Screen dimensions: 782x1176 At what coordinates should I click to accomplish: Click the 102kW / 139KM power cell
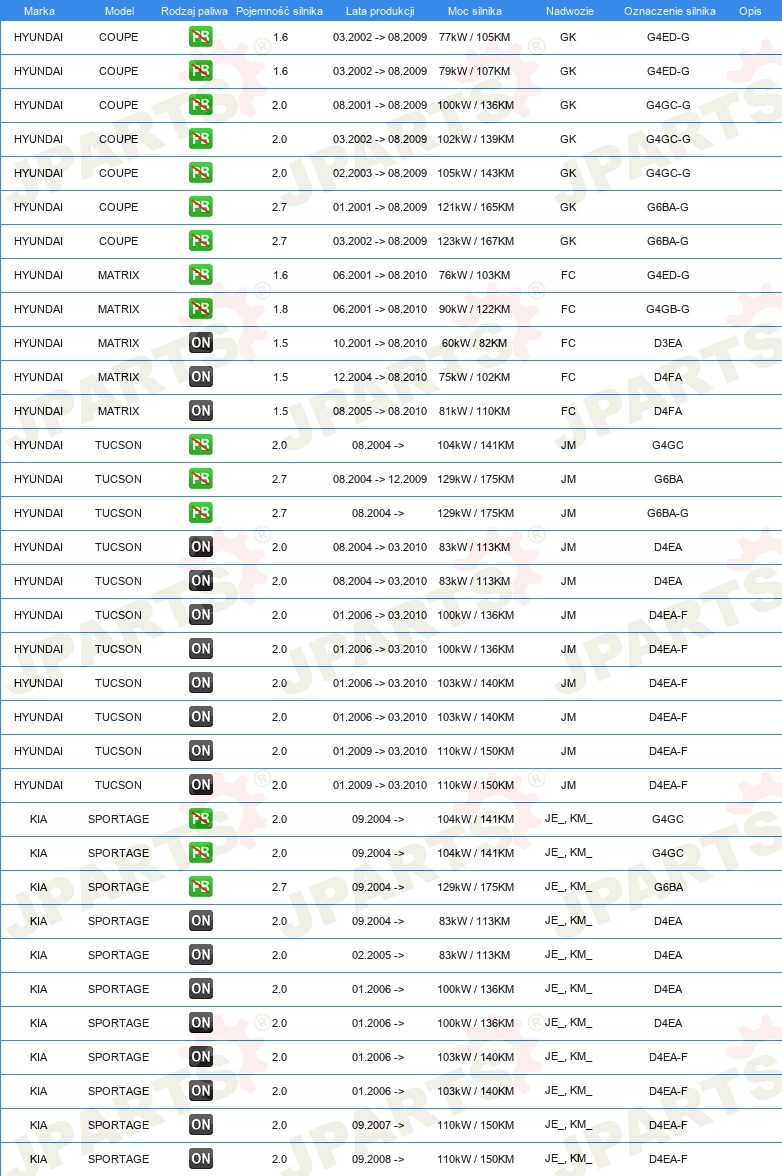coord(475,139)
